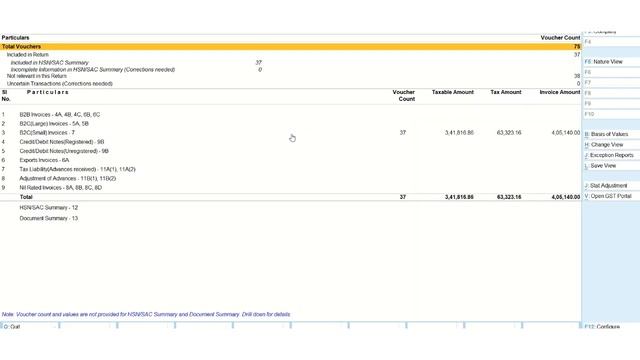Click total invoice amount in Total row
Image resolution: width=640 pixels, height=360 pixels.
pyautogui.click(x=565, y=197)
